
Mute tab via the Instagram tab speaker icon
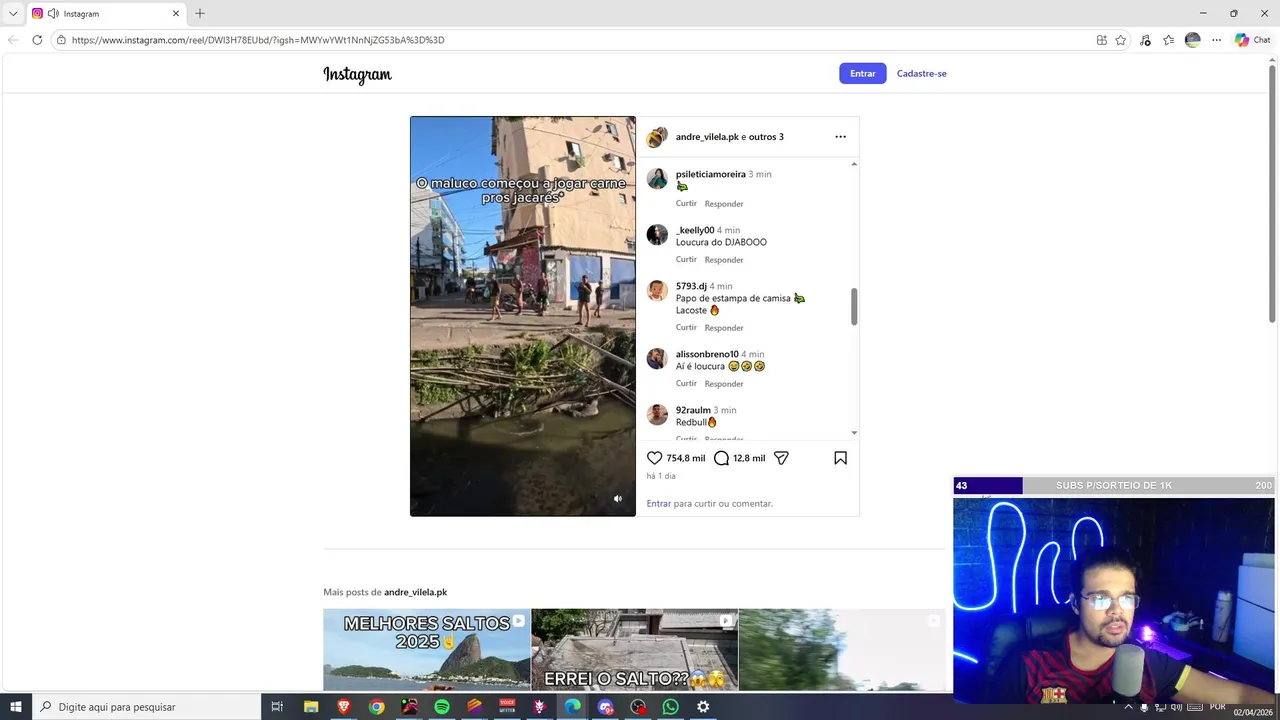point(53,14)
